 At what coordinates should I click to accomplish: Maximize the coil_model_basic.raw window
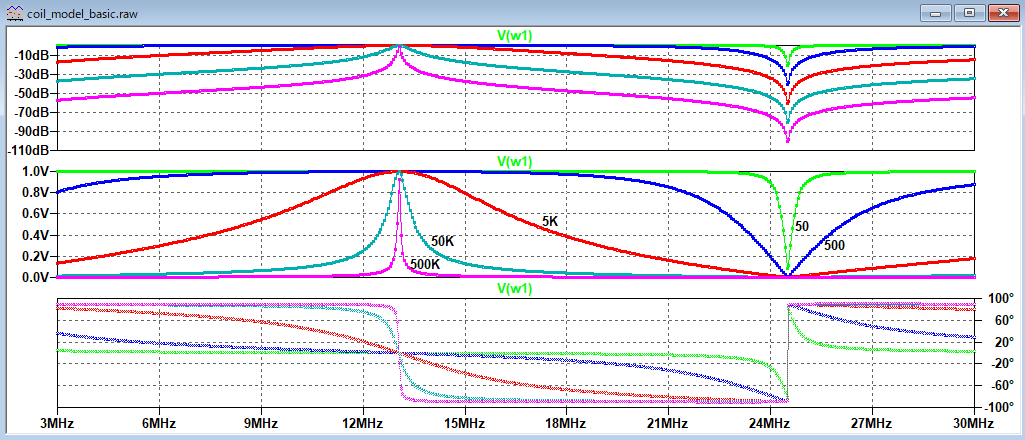click(x=969, y=12)
